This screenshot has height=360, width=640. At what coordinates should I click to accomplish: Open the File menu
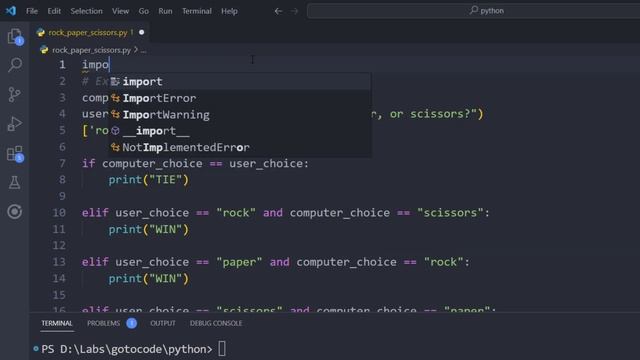point(32,11)
